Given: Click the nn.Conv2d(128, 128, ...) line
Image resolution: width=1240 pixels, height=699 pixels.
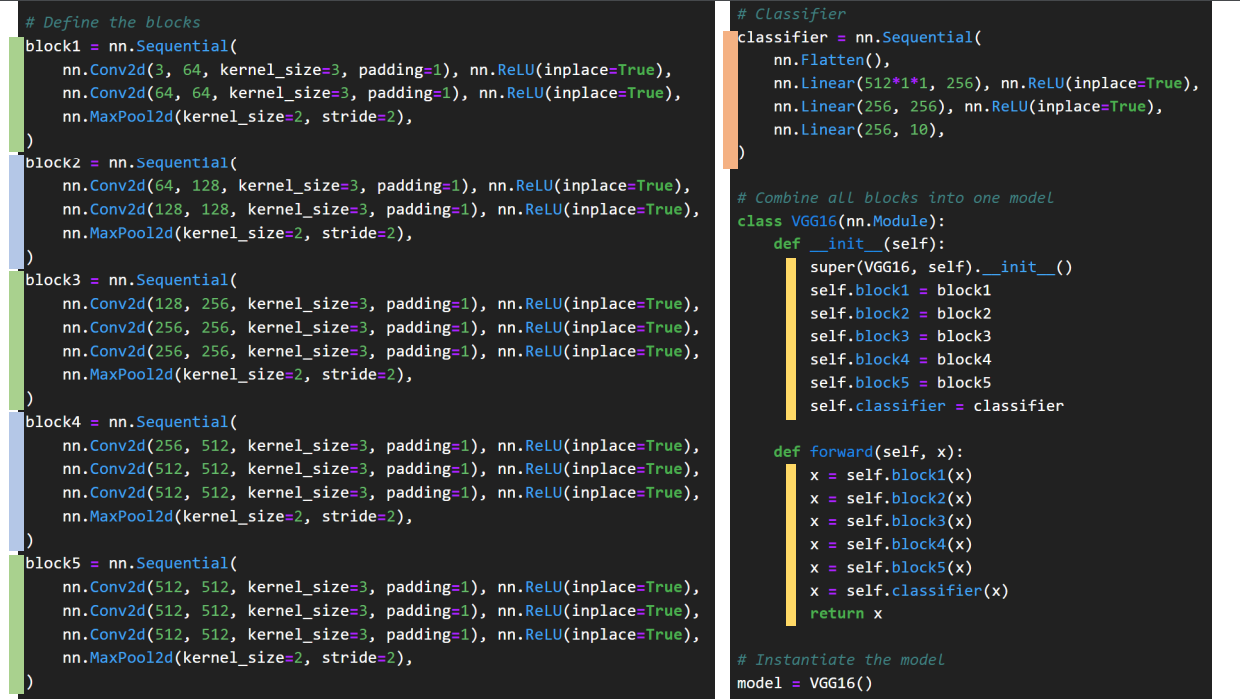Looking at the screenshot, I should point(381,209).
